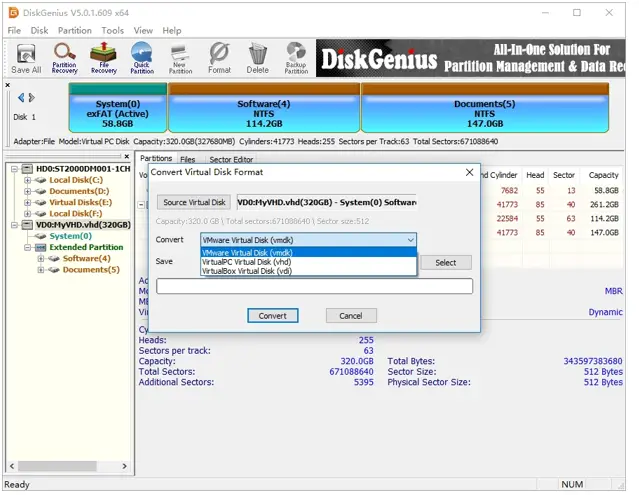Collapse the HD0:ST2000DM001 disk node
639x495 pixels.
(14, 169)
